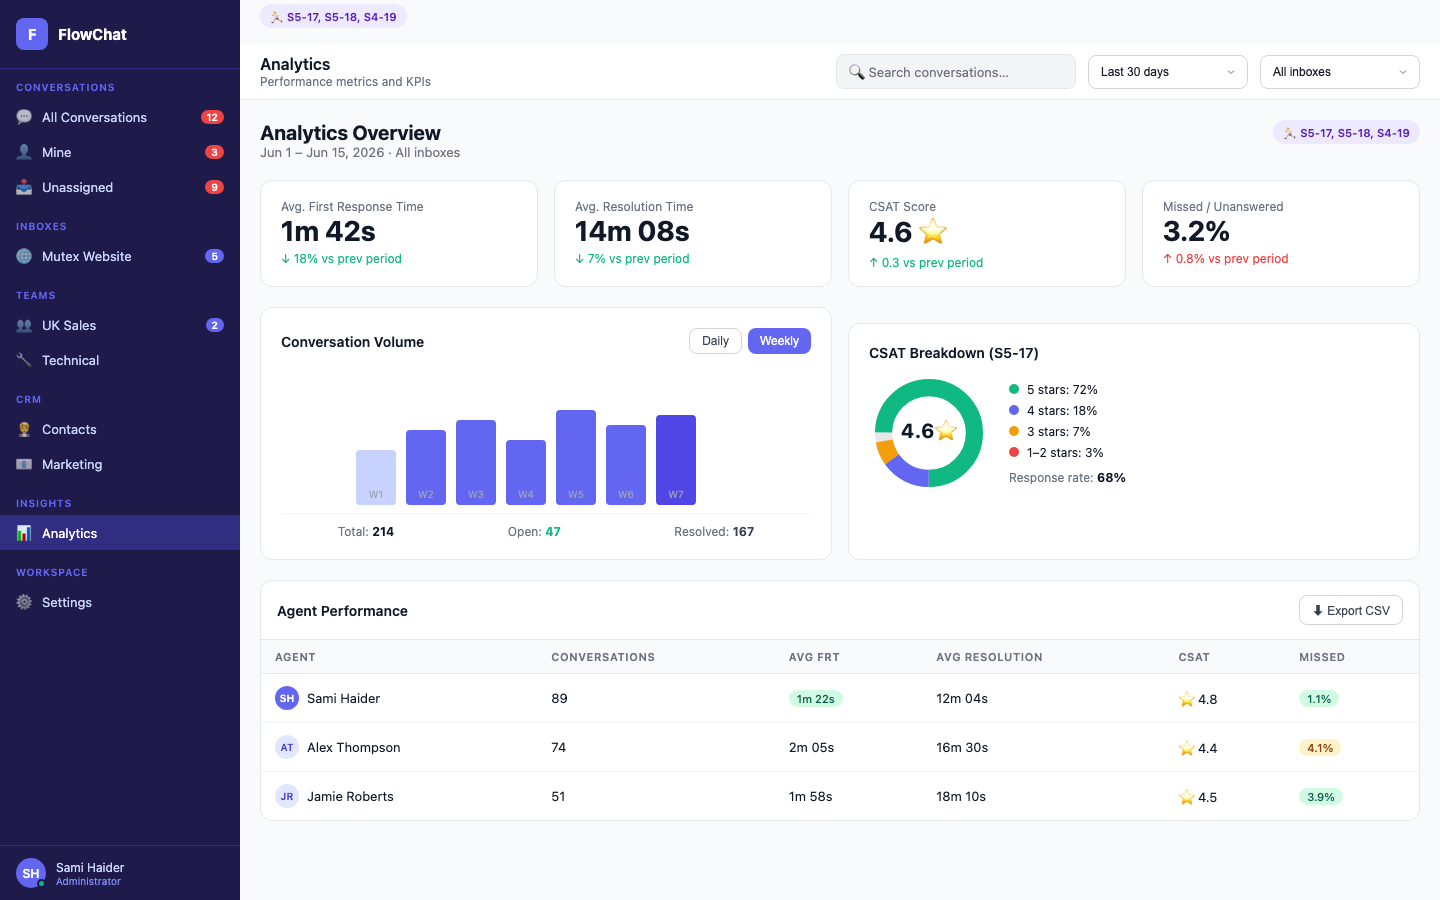Click the Settings gear icon

pyautogui.click(x=24, y=602)
